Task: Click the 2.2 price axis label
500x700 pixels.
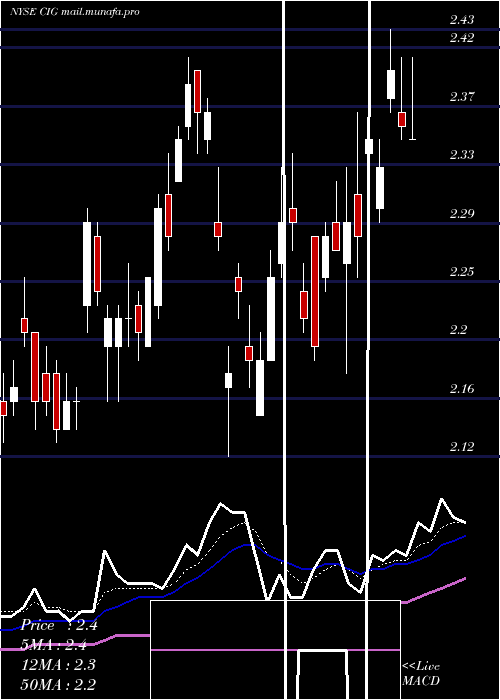Action: [x=458, y=330]
